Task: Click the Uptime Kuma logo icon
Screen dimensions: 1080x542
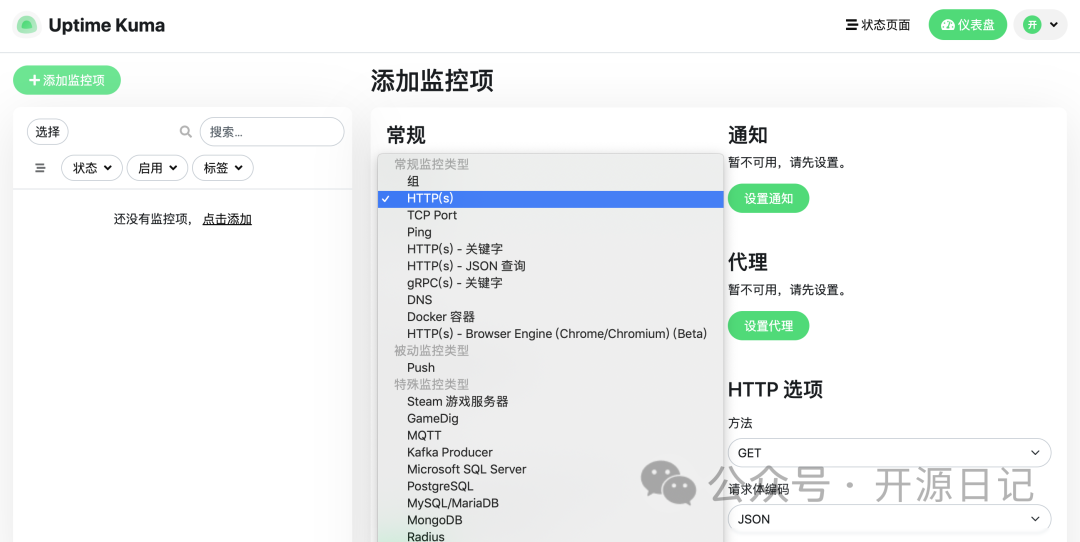Action: [x=26, y=25]
